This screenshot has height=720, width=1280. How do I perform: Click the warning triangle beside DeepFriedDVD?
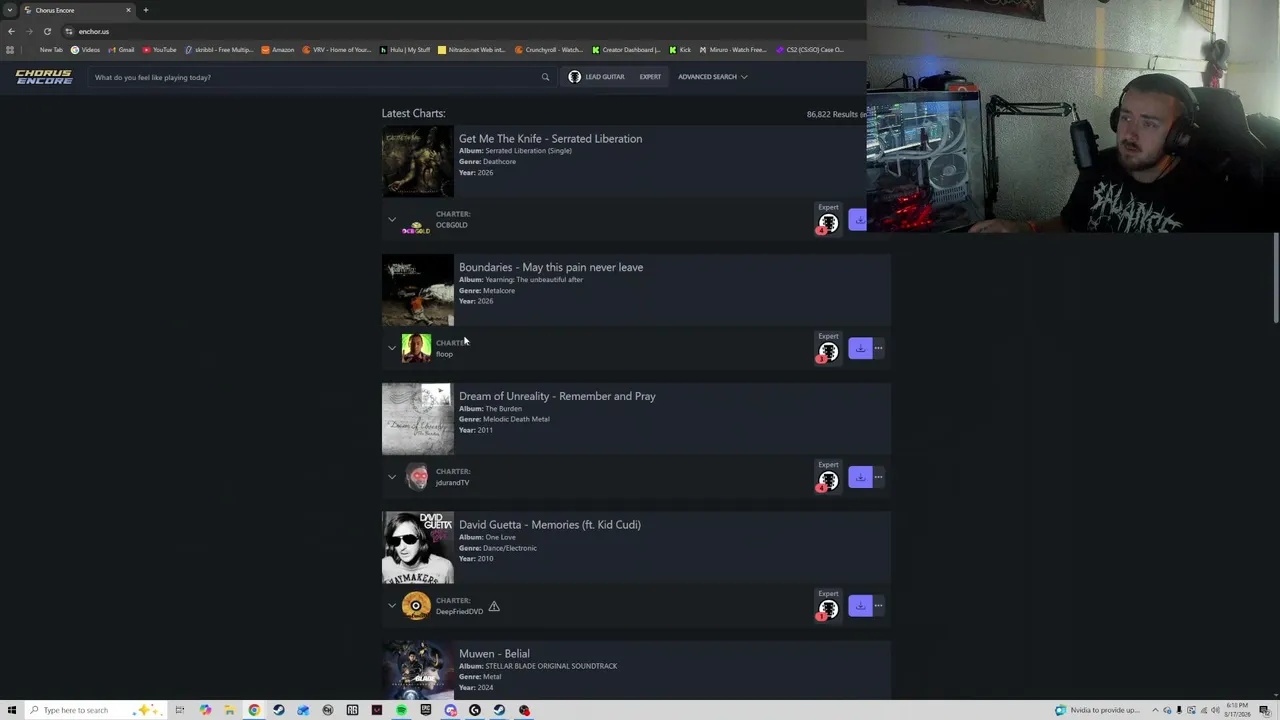click(494, 606)
